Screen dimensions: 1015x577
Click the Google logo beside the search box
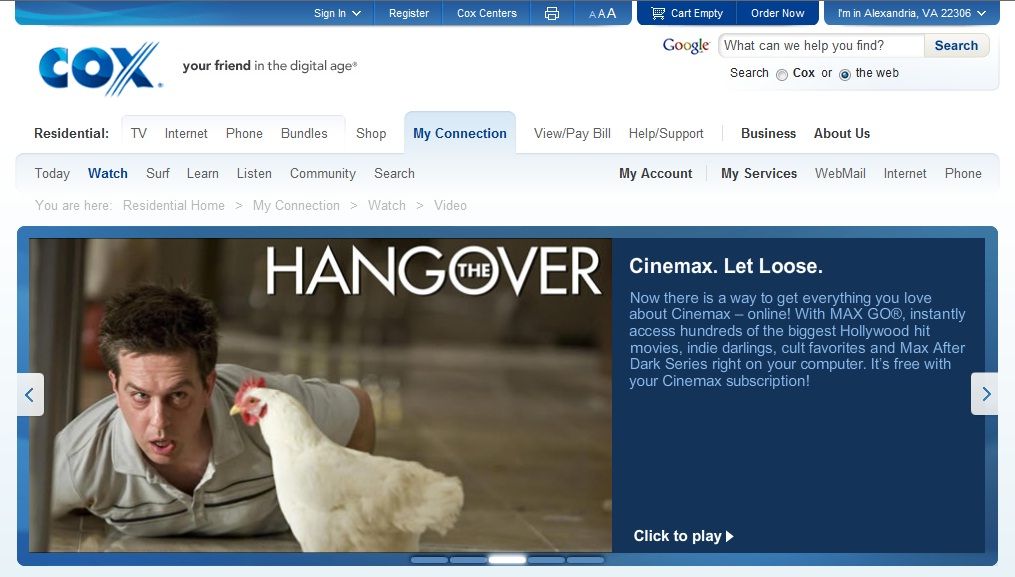[684, 46]
